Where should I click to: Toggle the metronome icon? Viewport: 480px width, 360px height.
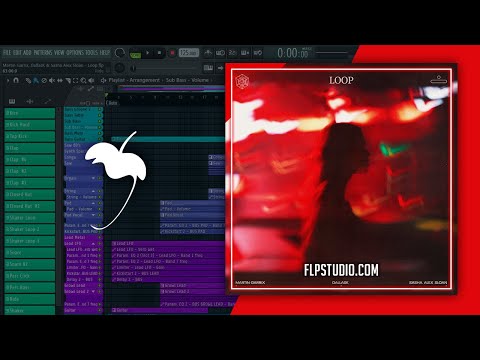[208, 53]
